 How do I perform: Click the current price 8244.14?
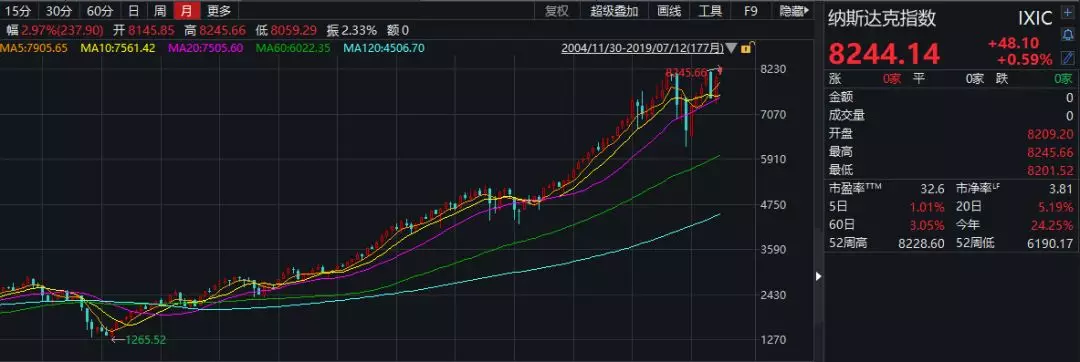[x=883, y=53]
